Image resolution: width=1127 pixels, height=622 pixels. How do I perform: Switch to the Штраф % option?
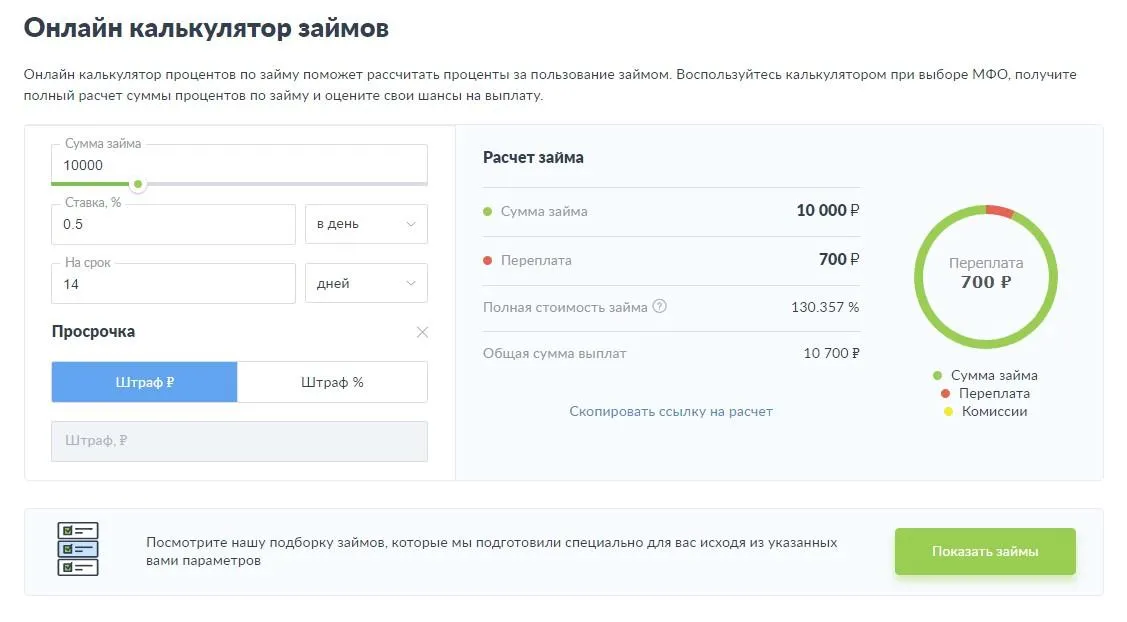pos(332,382)
